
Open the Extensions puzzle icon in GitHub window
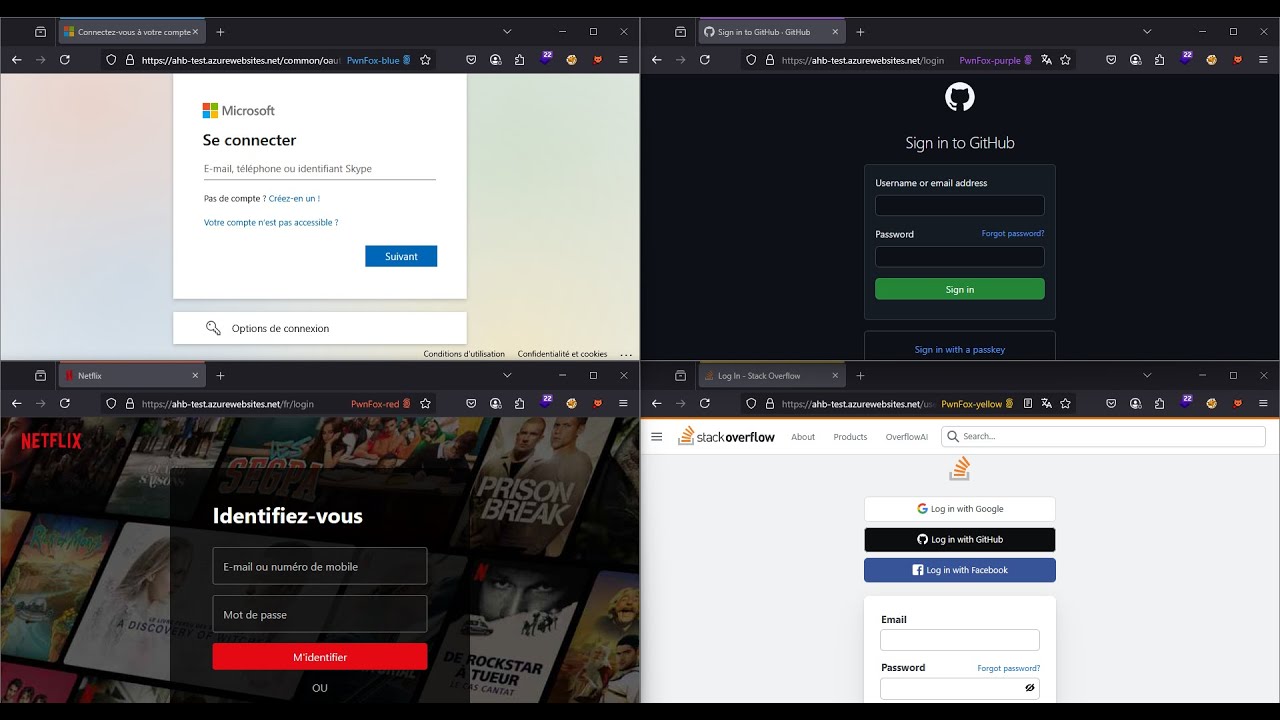click(1159, 60)
